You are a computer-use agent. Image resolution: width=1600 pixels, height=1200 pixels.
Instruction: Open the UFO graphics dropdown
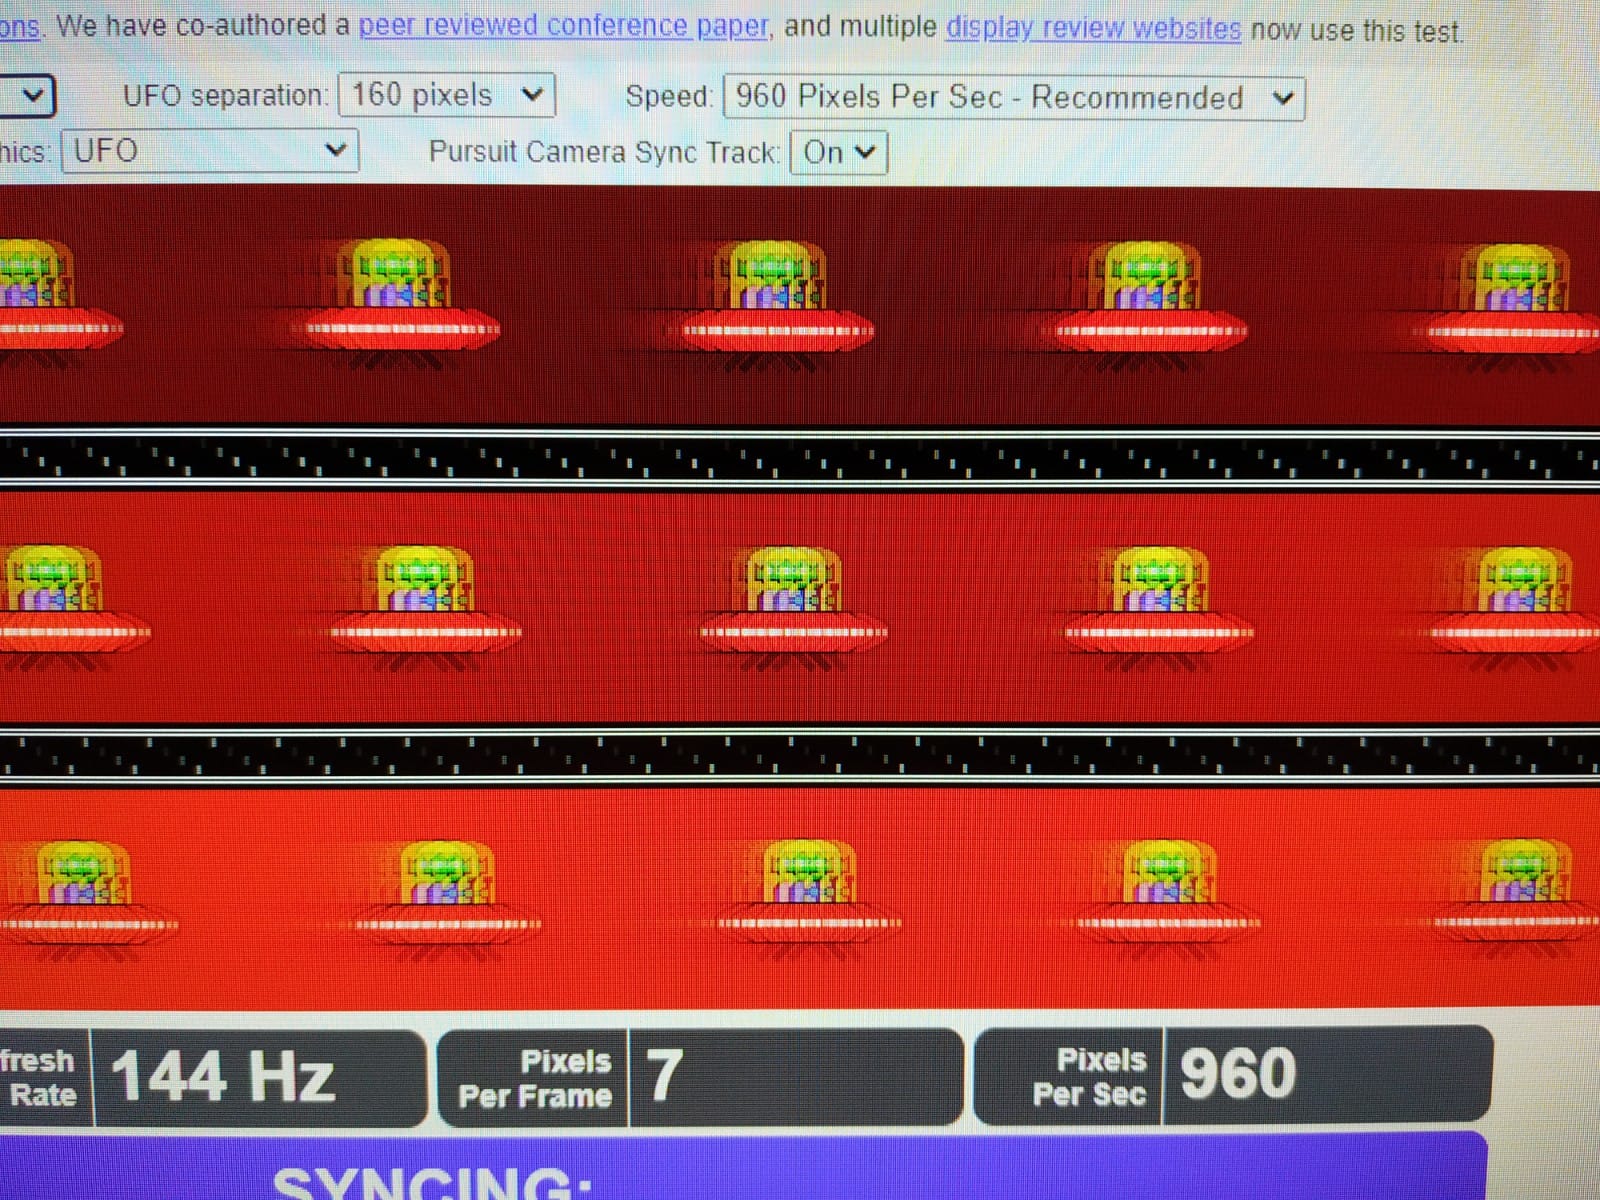[209, 151]
